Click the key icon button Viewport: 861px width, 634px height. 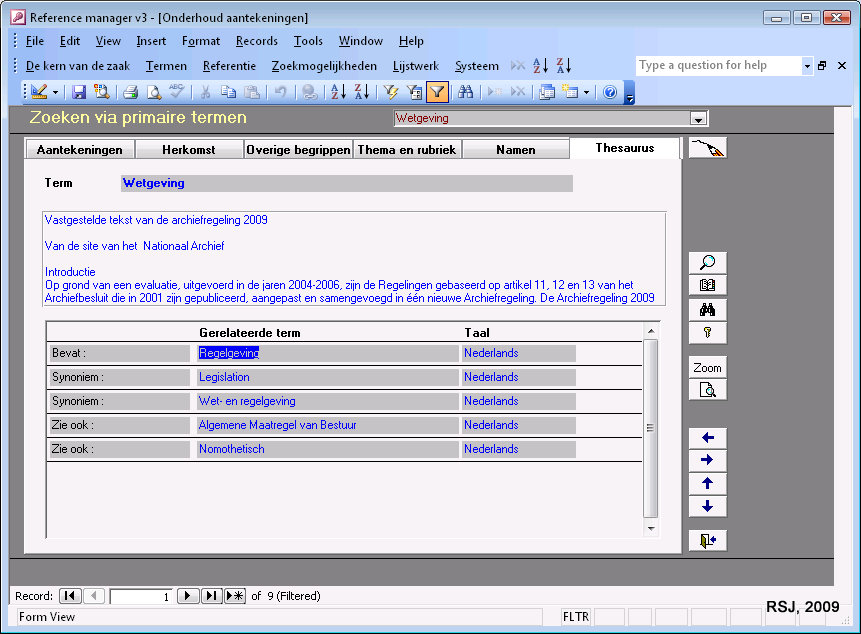(707, 332)
